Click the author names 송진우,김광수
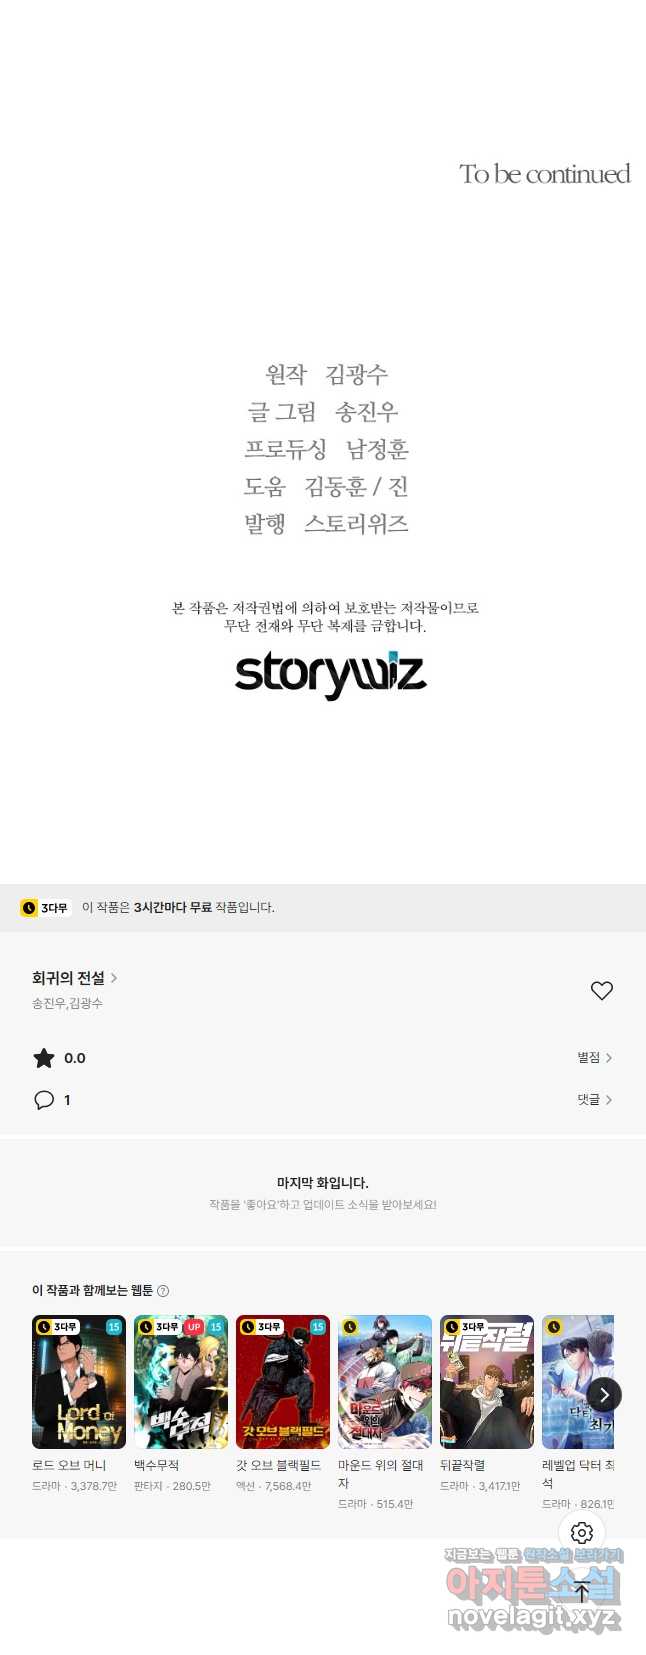This screenshot has width=646, height=1655. pos(67,1003)
